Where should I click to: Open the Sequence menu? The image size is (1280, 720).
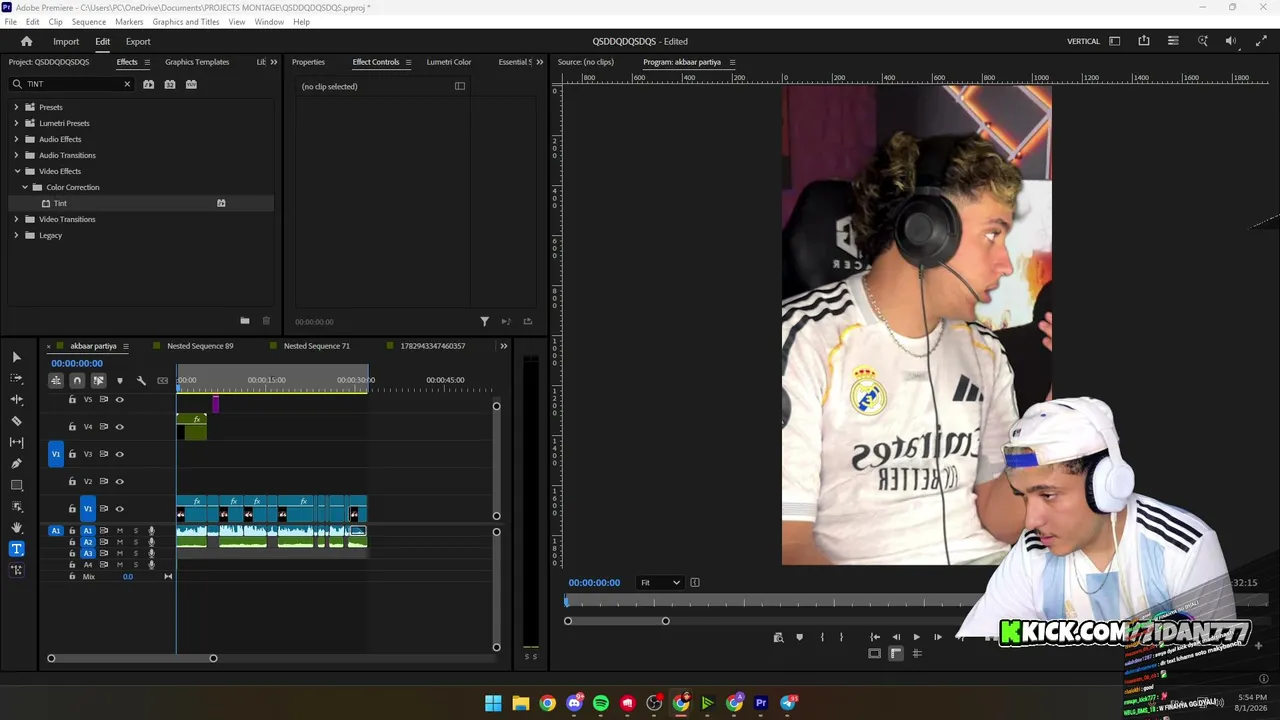click(x=89, y=22)
